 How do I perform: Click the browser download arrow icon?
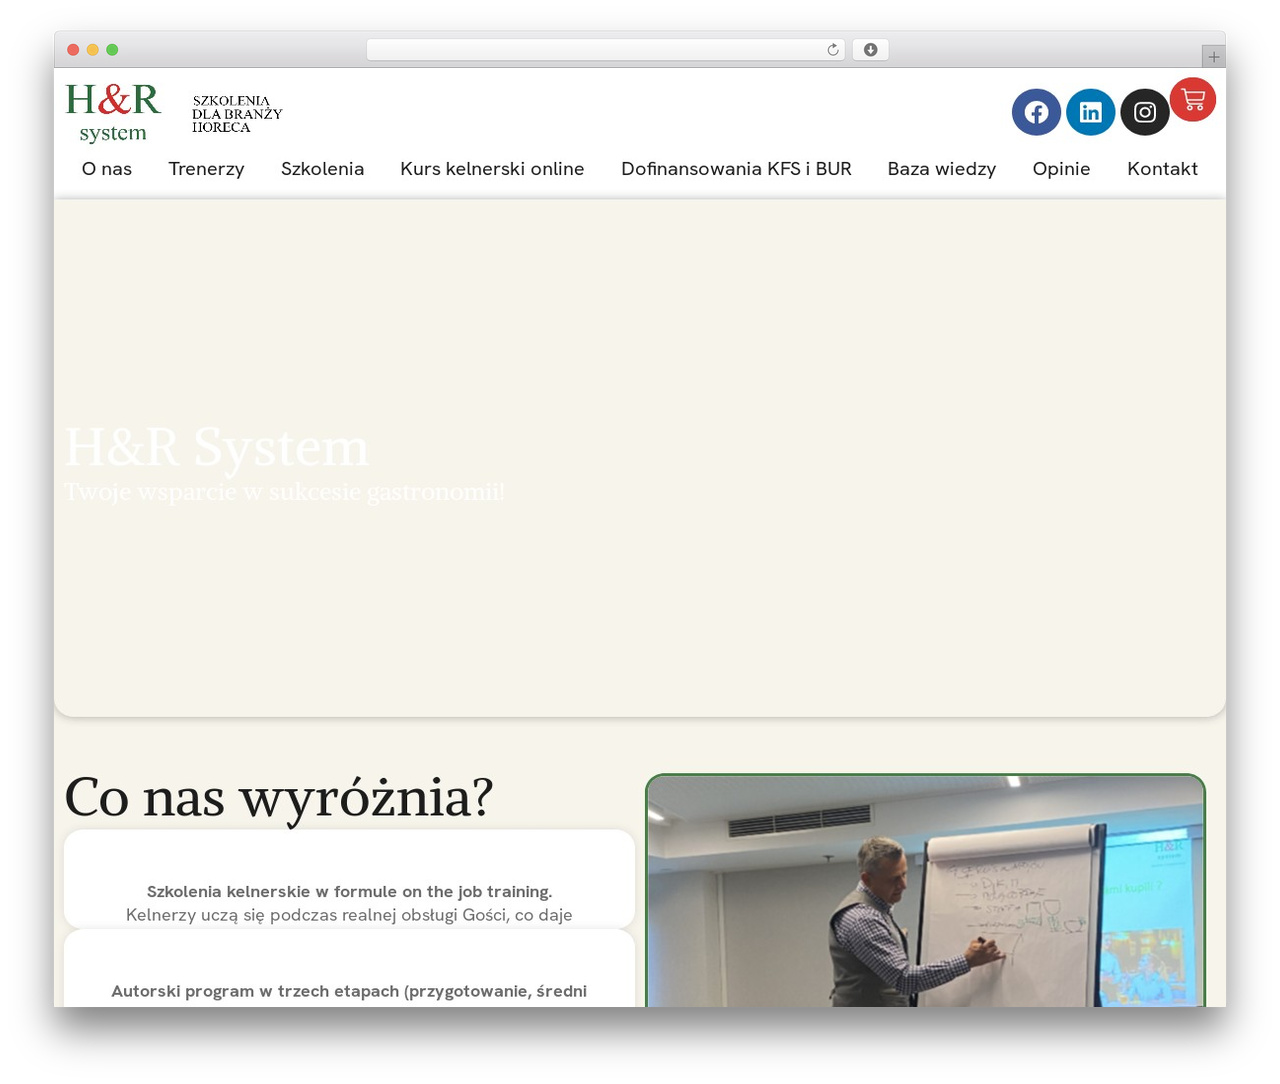(x=871, y=50)
